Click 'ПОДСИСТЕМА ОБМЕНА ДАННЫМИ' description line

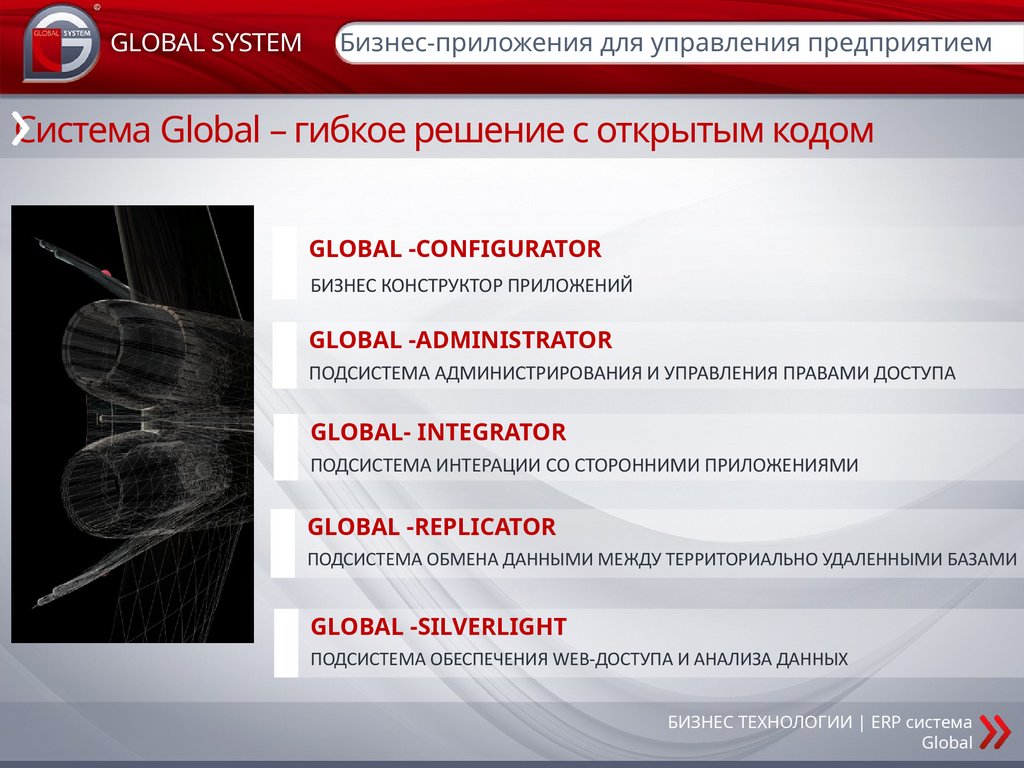(662, 560)
